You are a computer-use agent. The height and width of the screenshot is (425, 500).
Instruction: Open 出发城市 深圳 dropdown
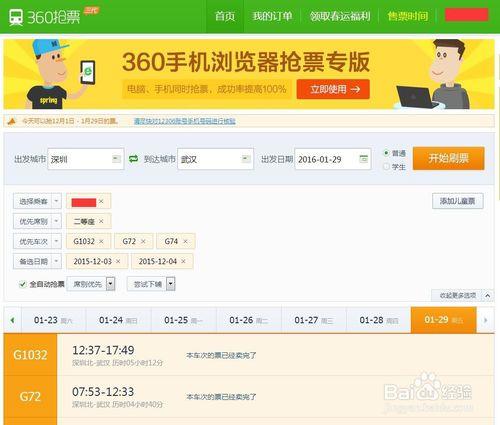tap(86, 159)
